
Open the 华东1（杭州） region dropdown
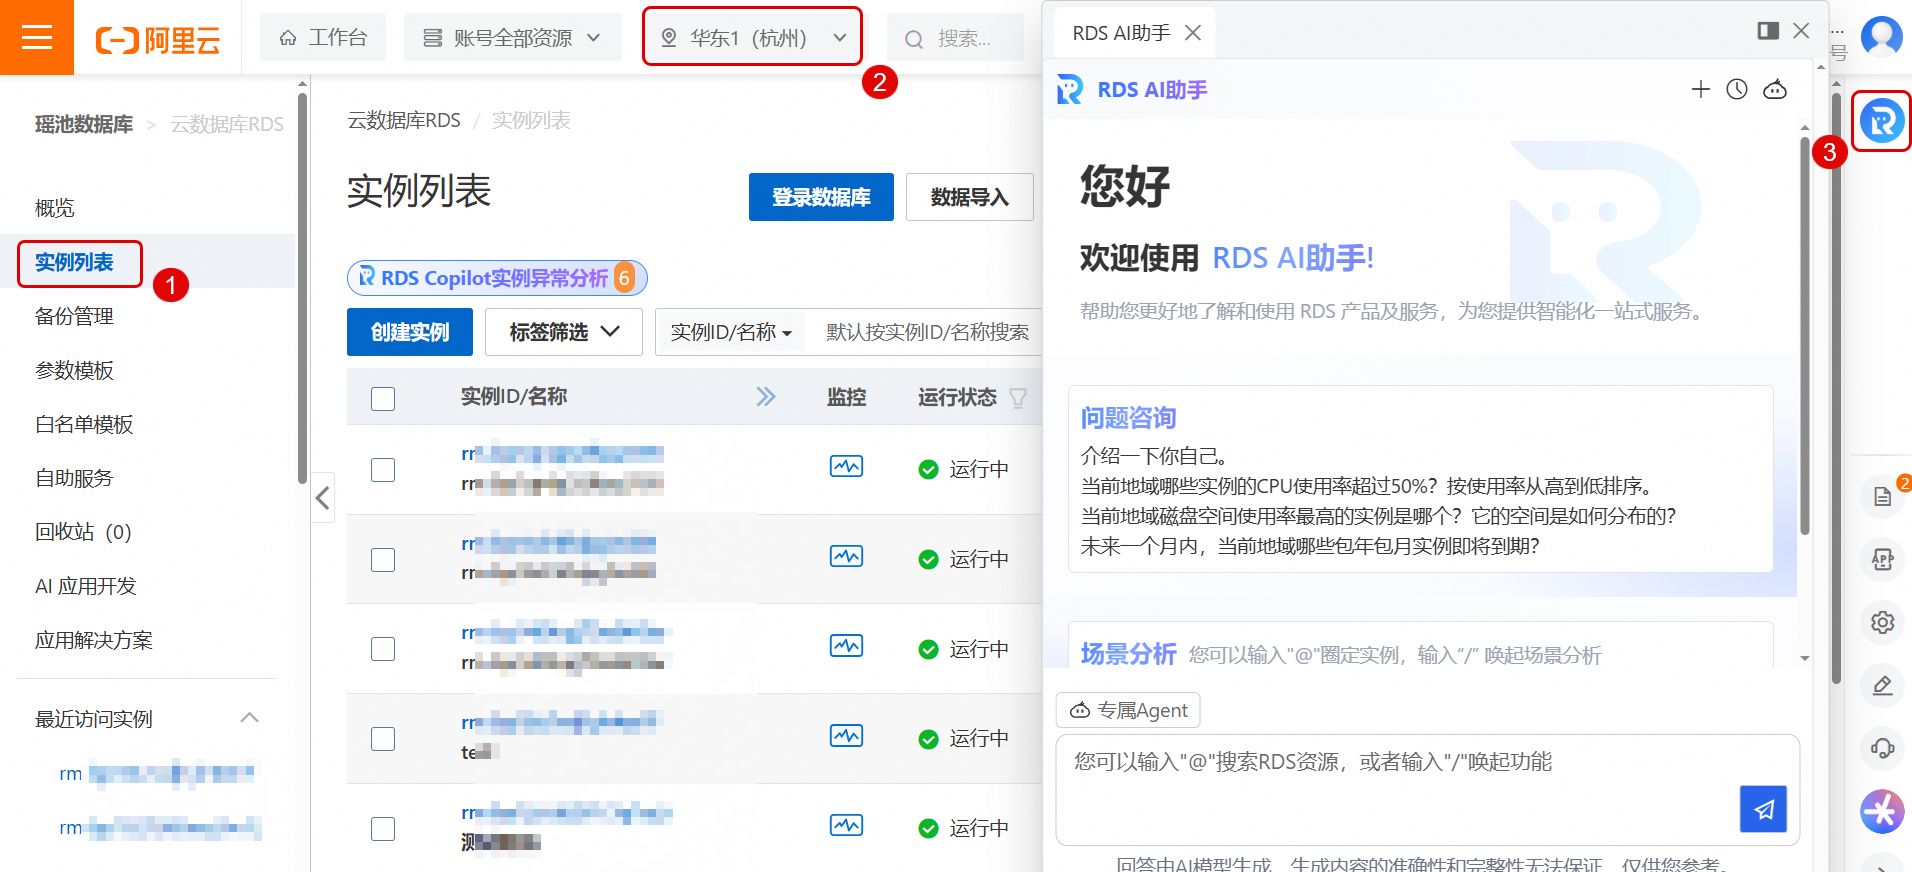coord(752,37)
